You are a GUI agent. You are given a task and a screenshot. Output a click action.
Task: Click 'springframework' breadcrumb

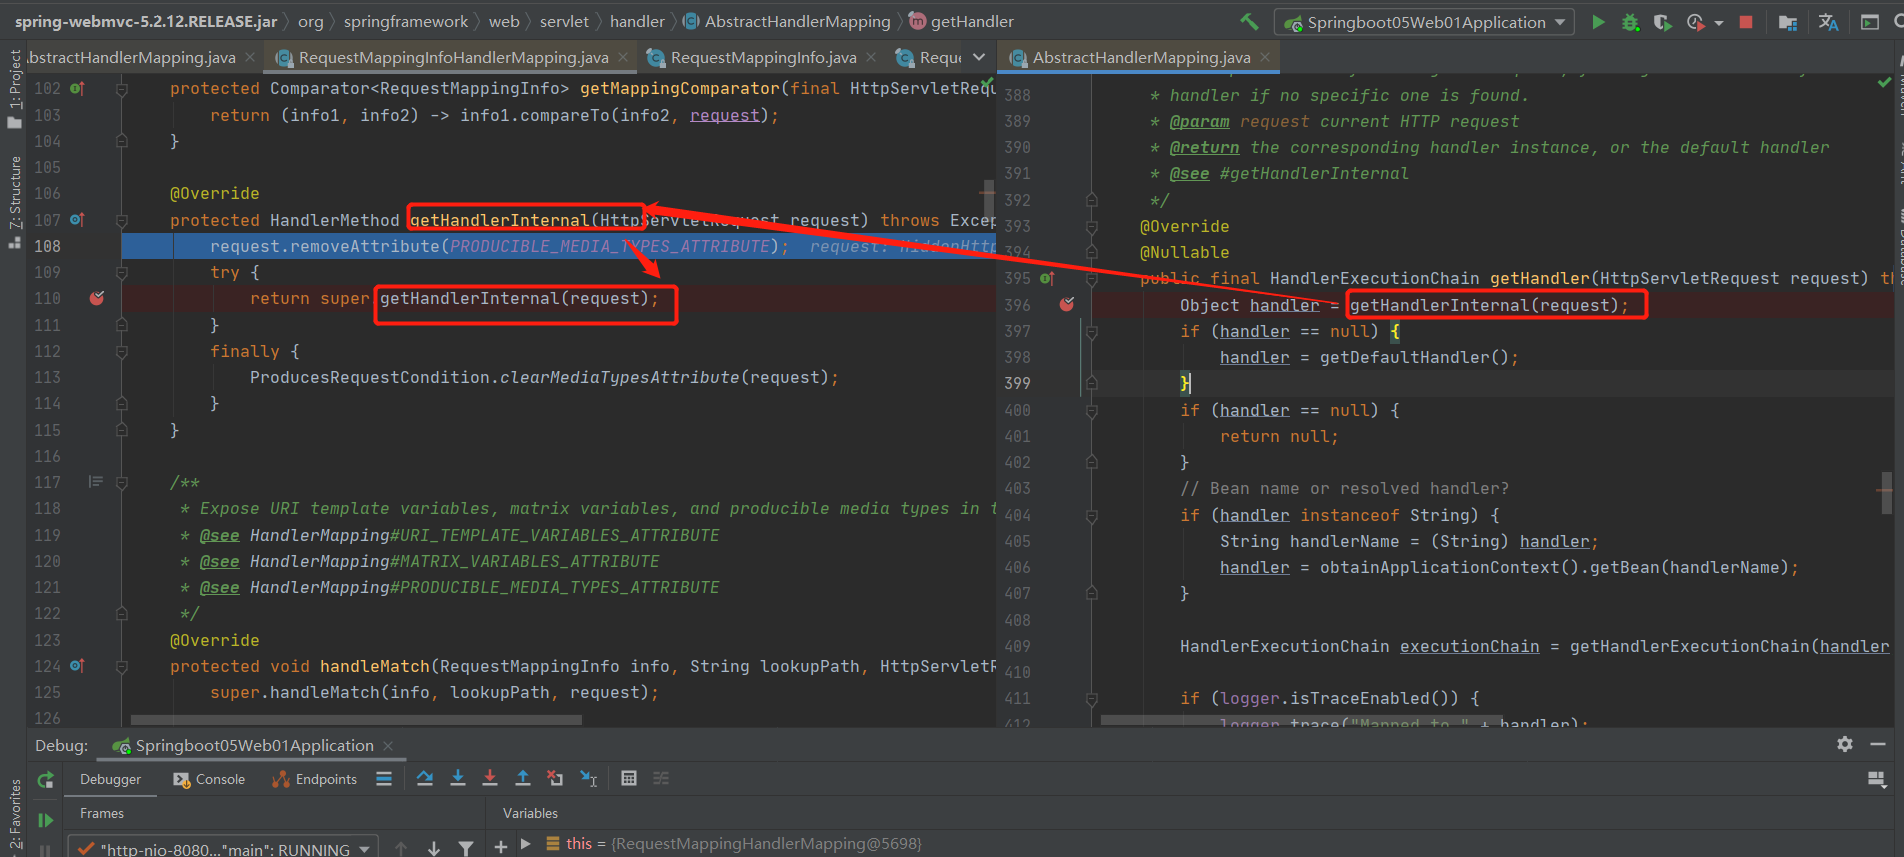[x=405, y=21]
